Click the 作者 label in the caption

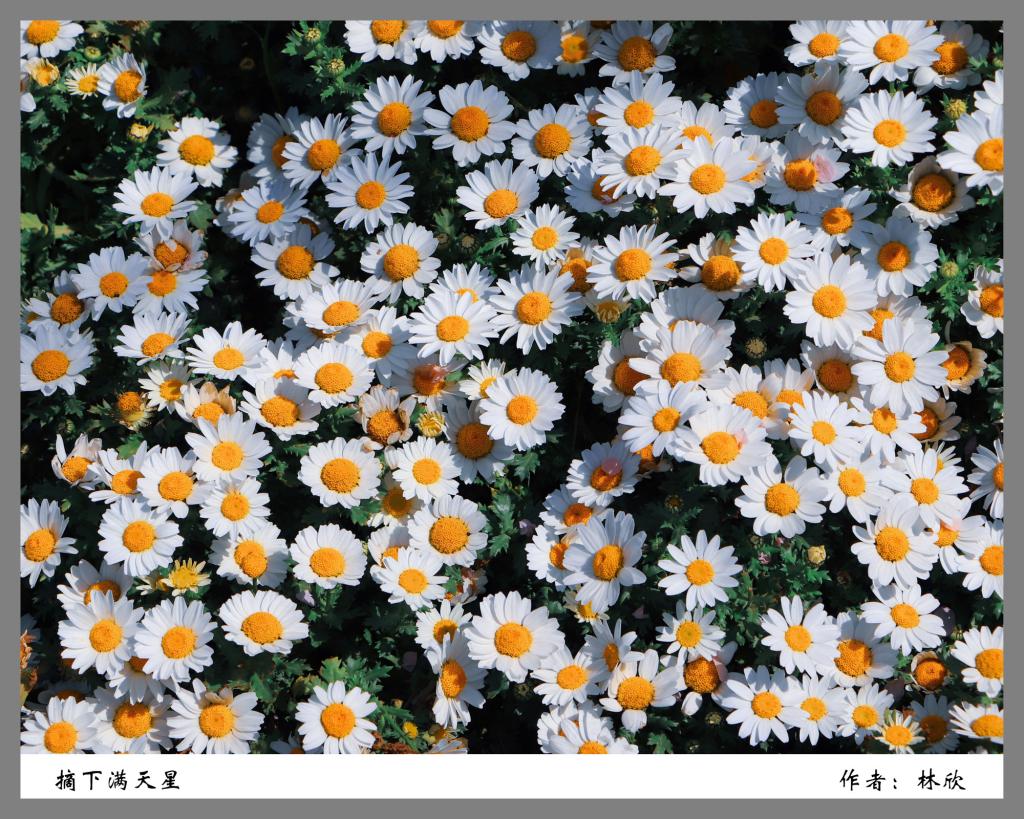(x=863, y=781)
